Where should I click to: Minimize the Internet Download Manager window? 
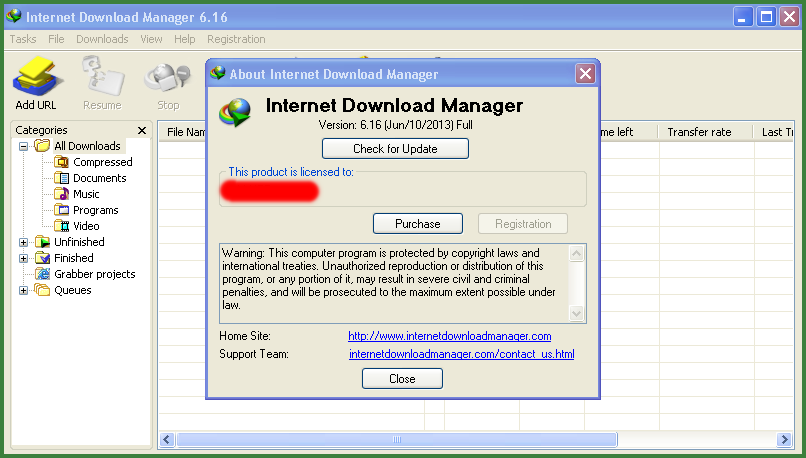(743, 17)
